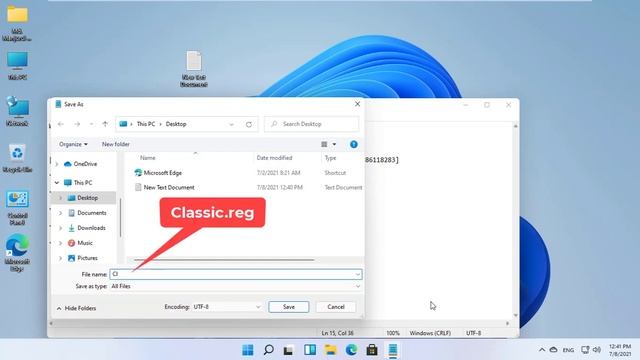Viewport: 640px width, 360px height.
Task: Click the blue Help icon
Action: (x=353, y=144)
